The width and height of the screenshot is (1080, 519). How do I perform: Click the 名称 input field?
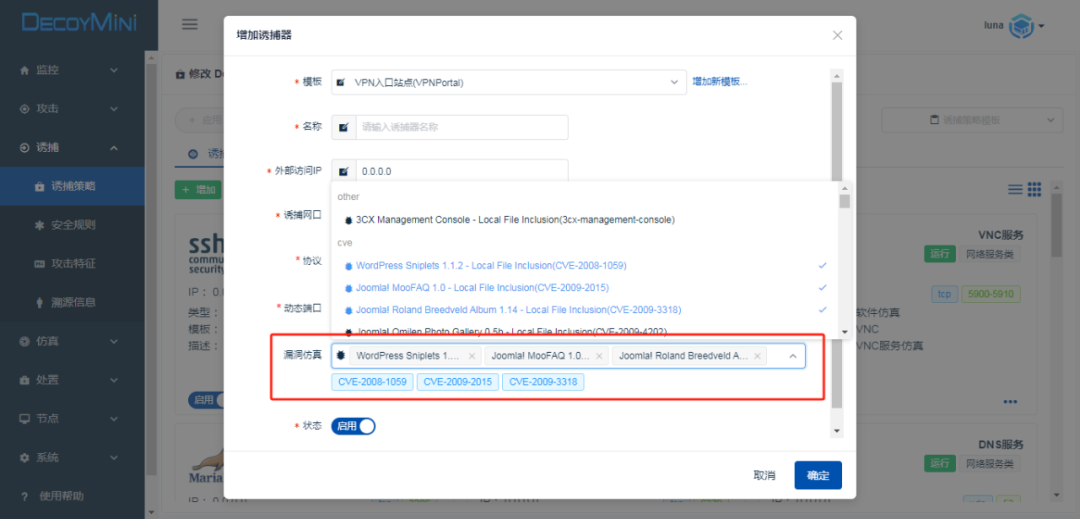461,127
